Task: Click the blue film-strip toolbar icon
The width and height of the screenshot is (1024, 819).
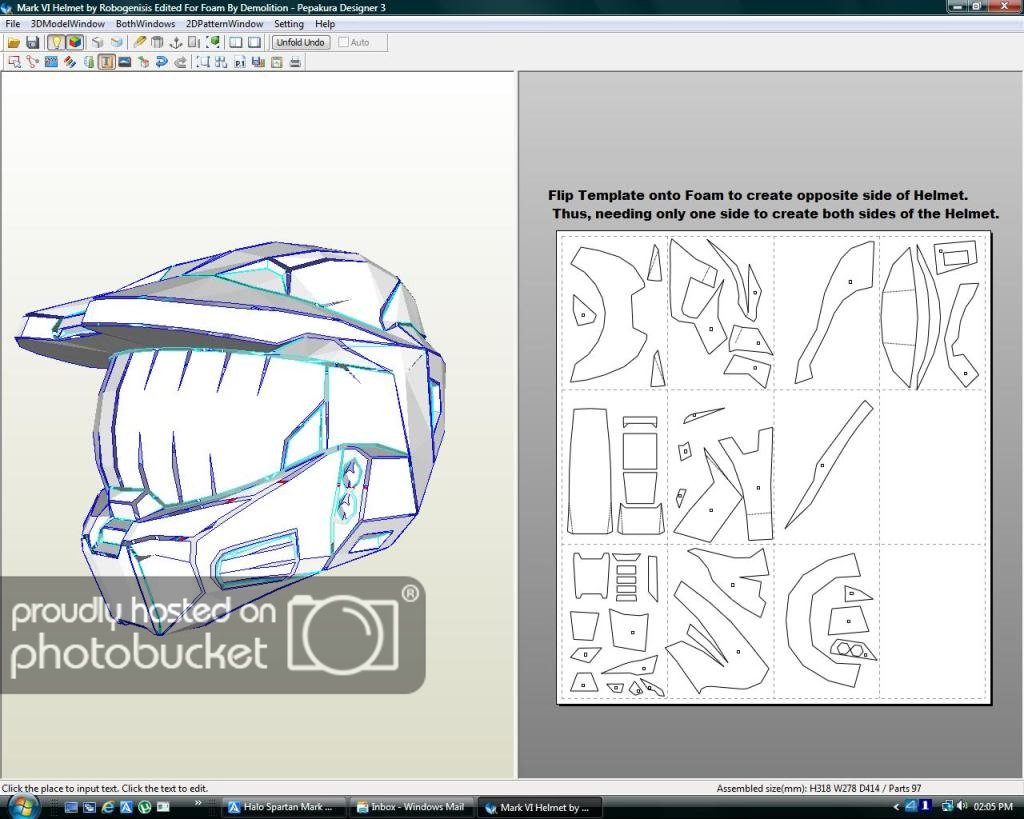Action: coord(51,62)
